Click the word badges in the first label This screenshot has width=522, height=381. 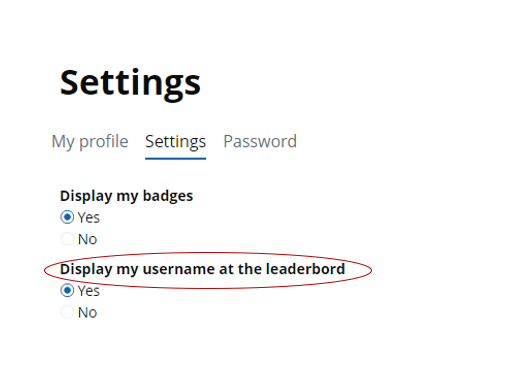(168, 196)
